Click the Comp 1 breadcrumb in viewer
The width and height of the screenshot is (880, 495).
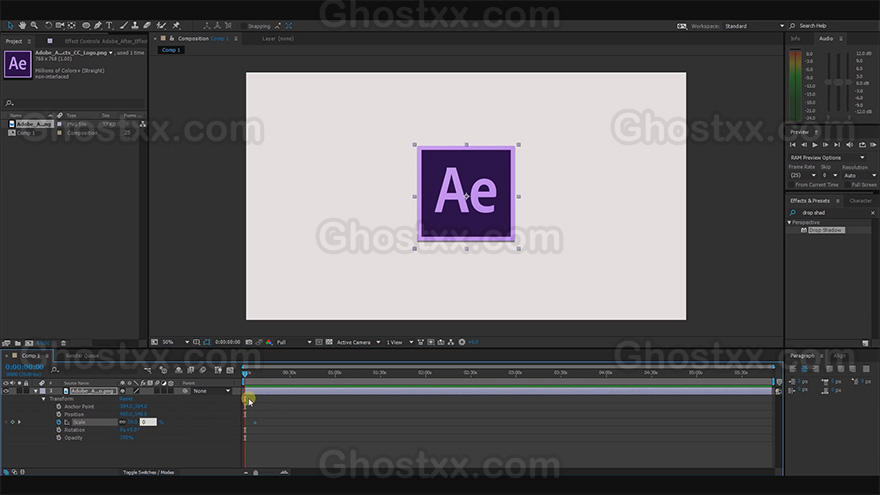(171, 50)
